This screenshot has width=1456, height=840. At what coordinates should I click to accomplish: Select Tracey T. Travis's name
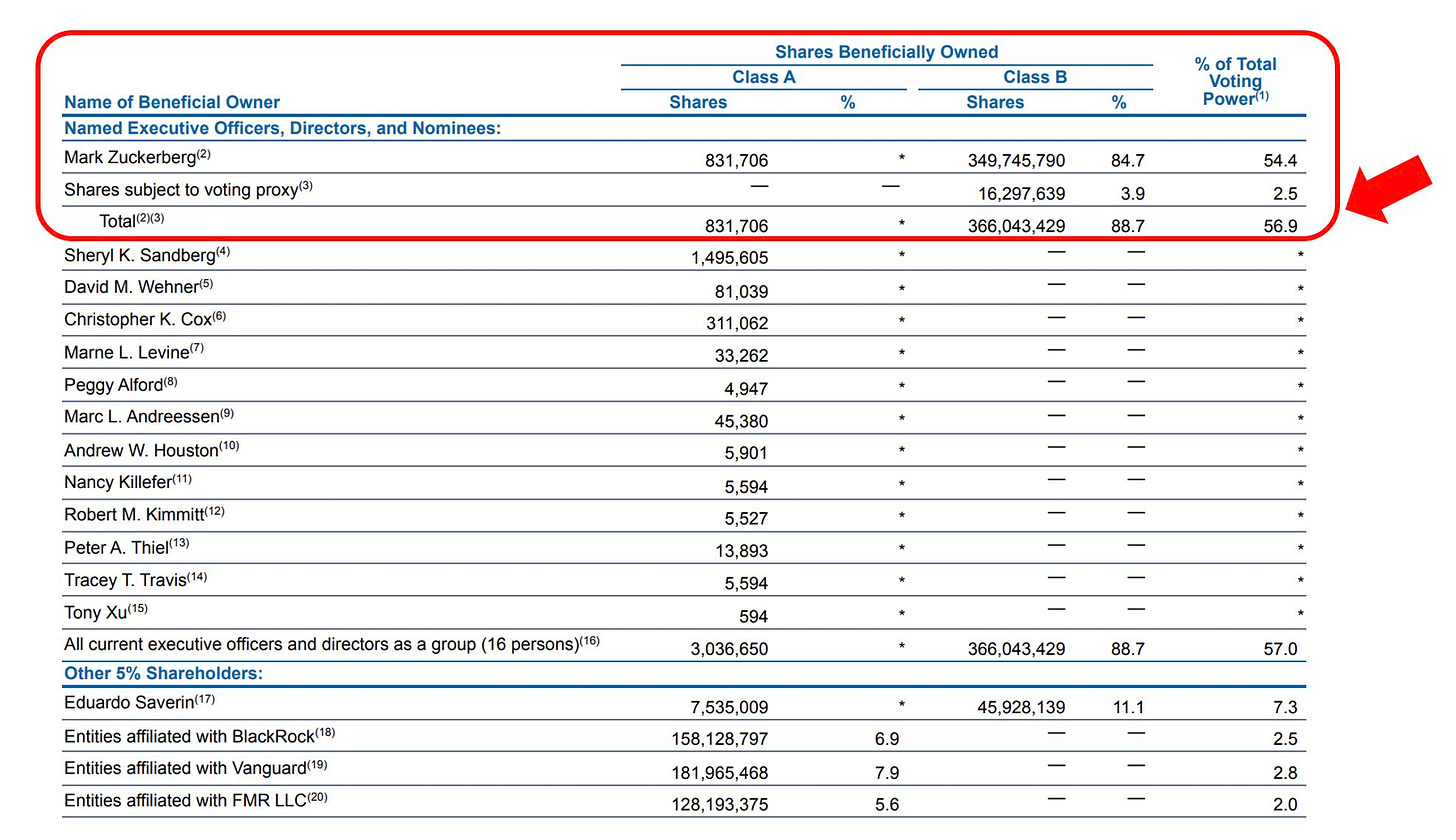pyautogui.click(x=136, y=580)
